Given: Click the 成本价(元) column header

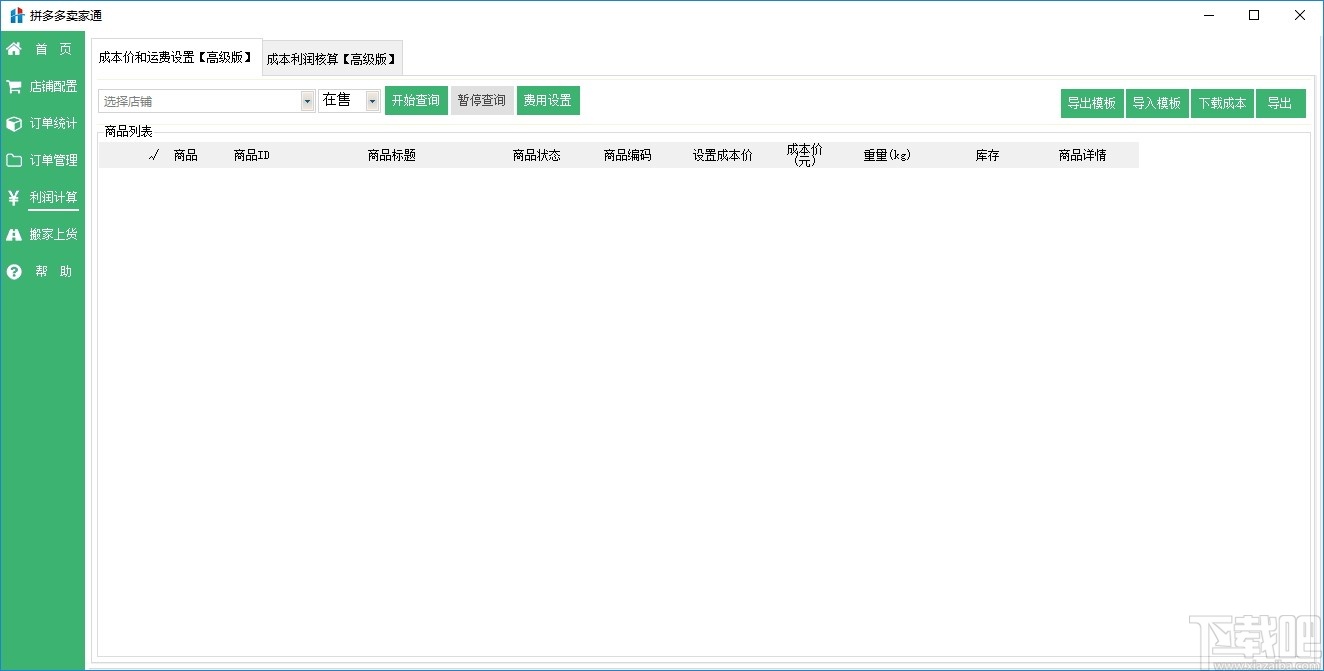Looking at the screenshot, I should (x=804, y=155).
